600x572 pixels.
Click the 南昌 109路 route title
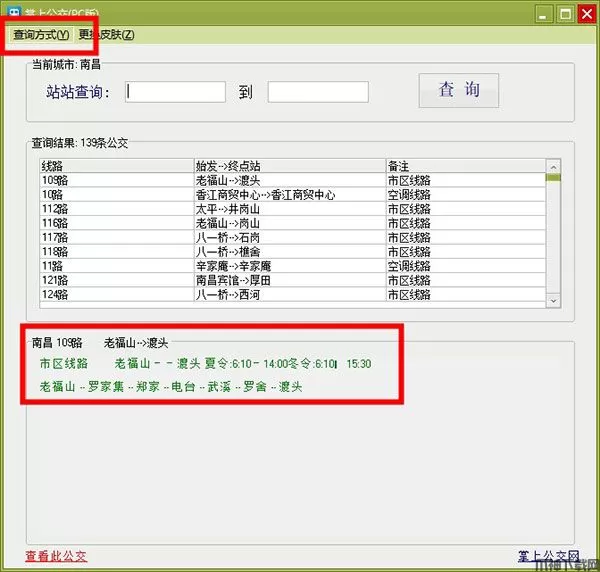point(57,342)
